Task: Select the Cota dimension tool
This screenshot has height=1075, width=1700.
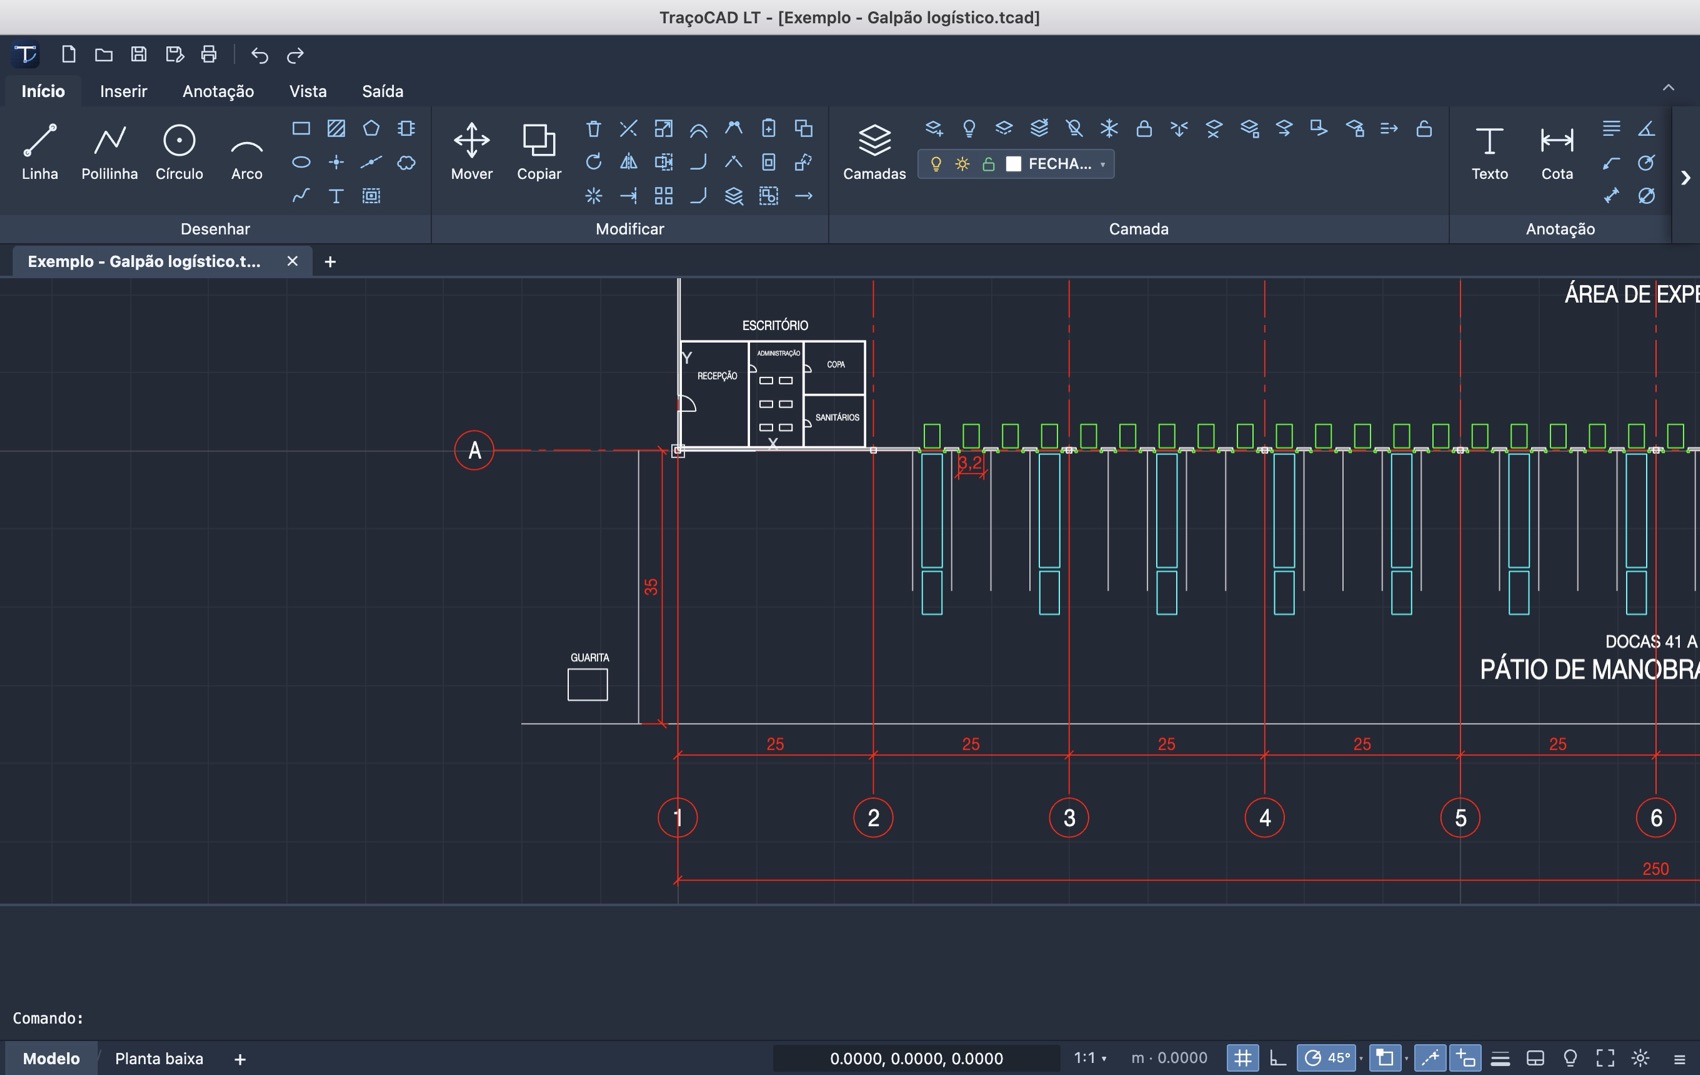Action: [1557, 152]
